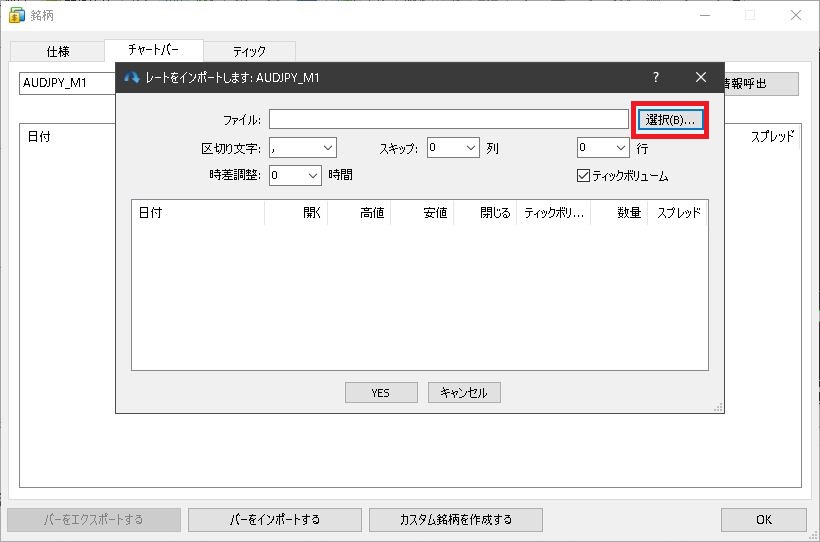Confirm import with YES button

381,392
